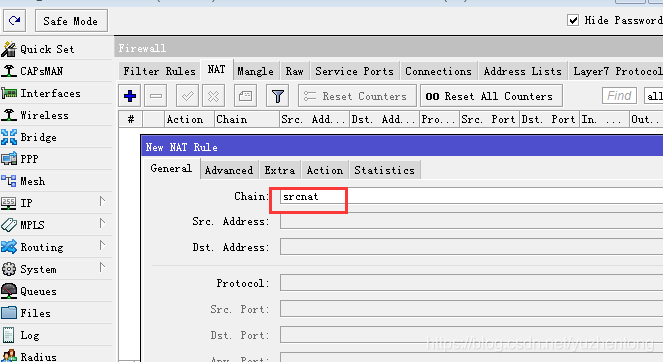Sort by Dst. Address column header

point(385,119)
